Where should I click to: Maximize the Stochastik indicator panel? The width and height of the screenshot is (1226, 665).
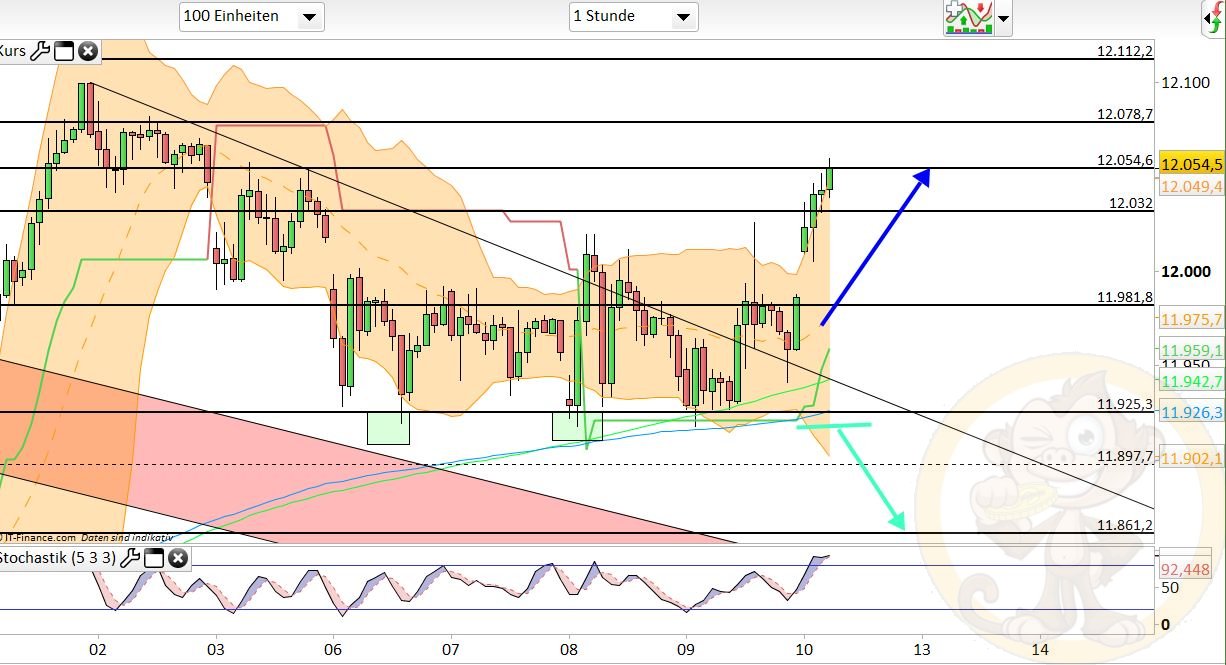tap(154, 558)
